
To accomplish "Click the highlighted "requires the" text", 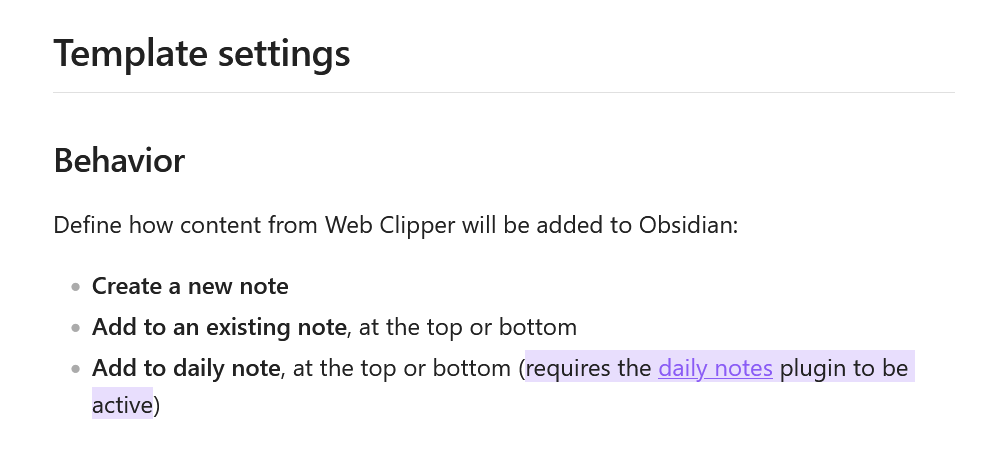I will 590,368.
